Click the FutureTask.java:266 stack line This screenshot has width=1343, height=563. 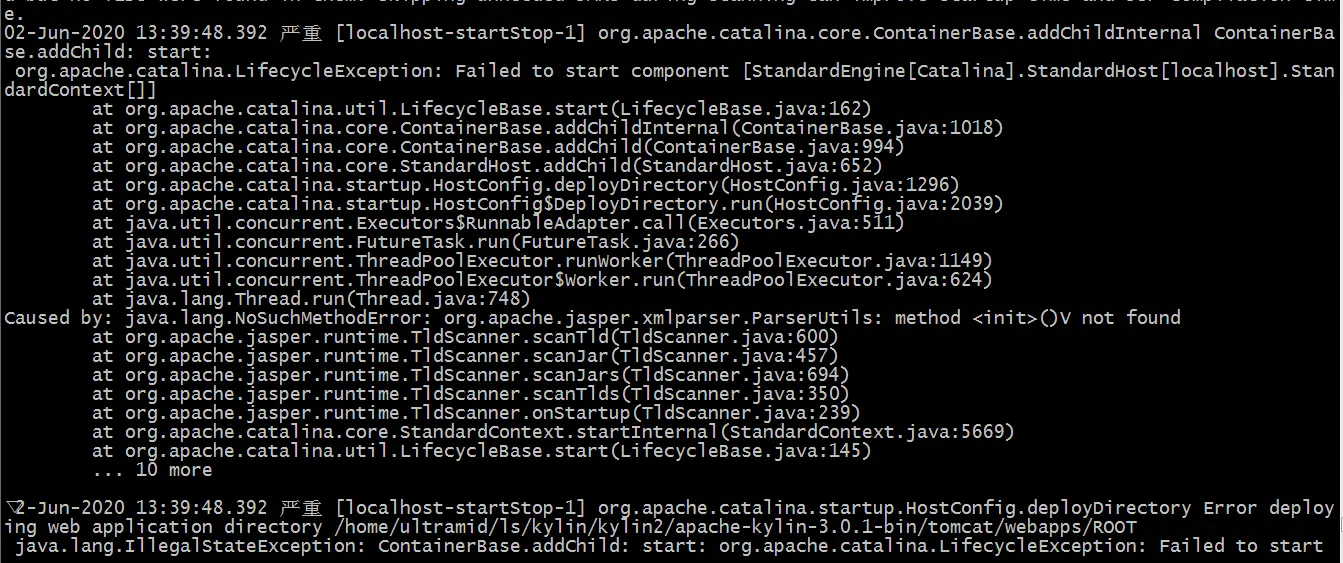[416, 242]
